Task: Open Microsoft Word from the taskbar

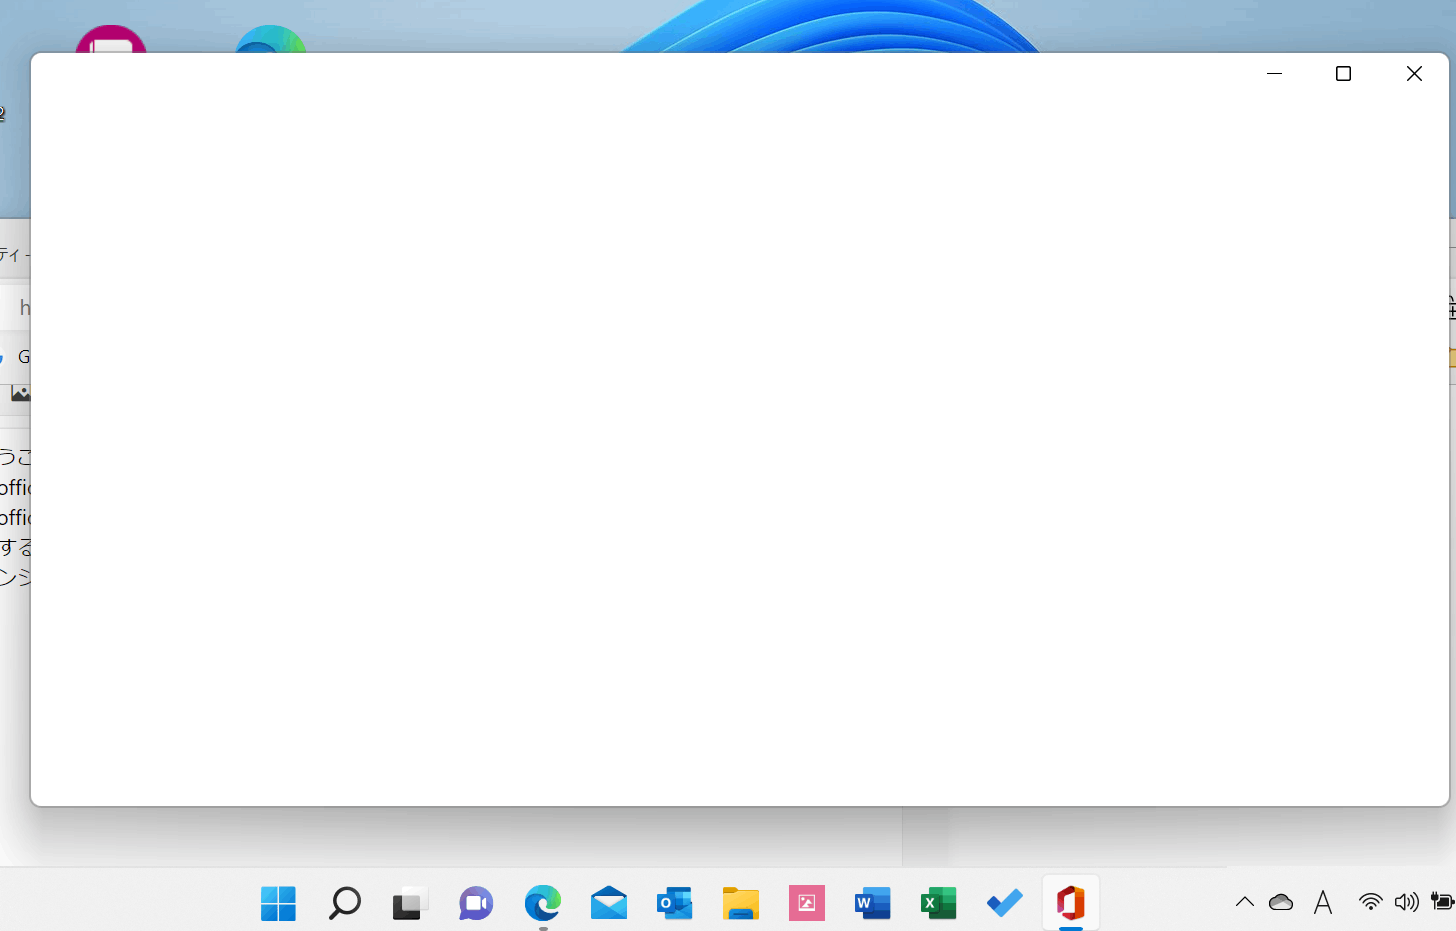Action: tap(872, 903)
